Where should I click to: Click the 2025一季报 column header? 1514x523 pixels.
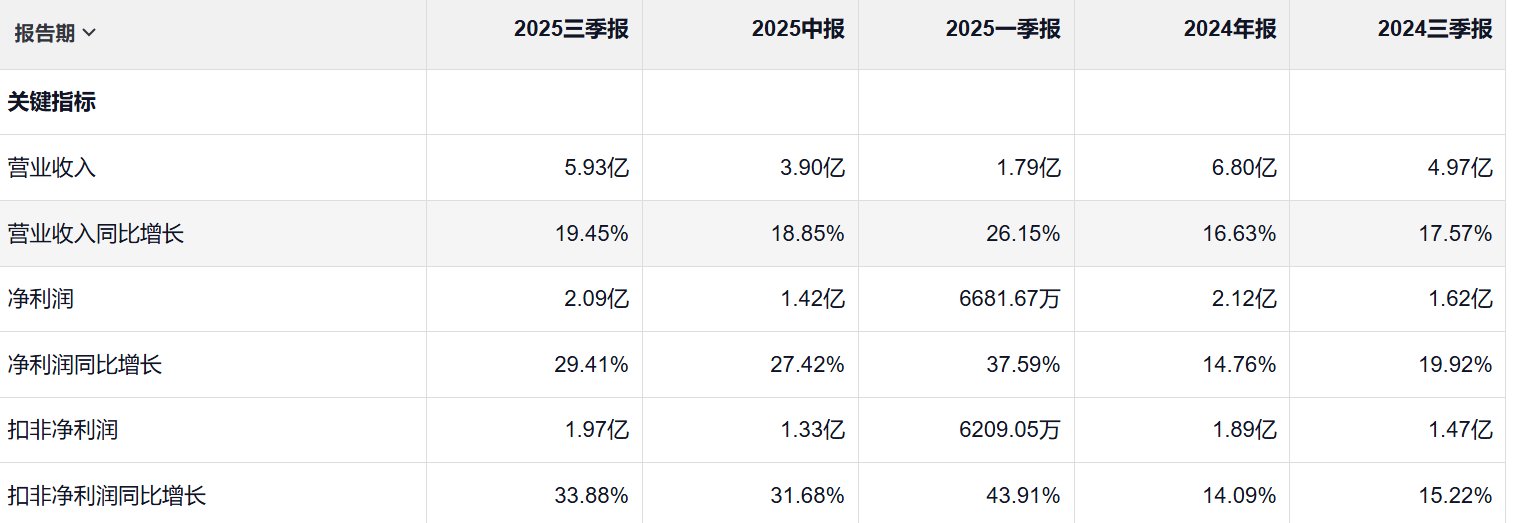click(x=1003, y=30)
